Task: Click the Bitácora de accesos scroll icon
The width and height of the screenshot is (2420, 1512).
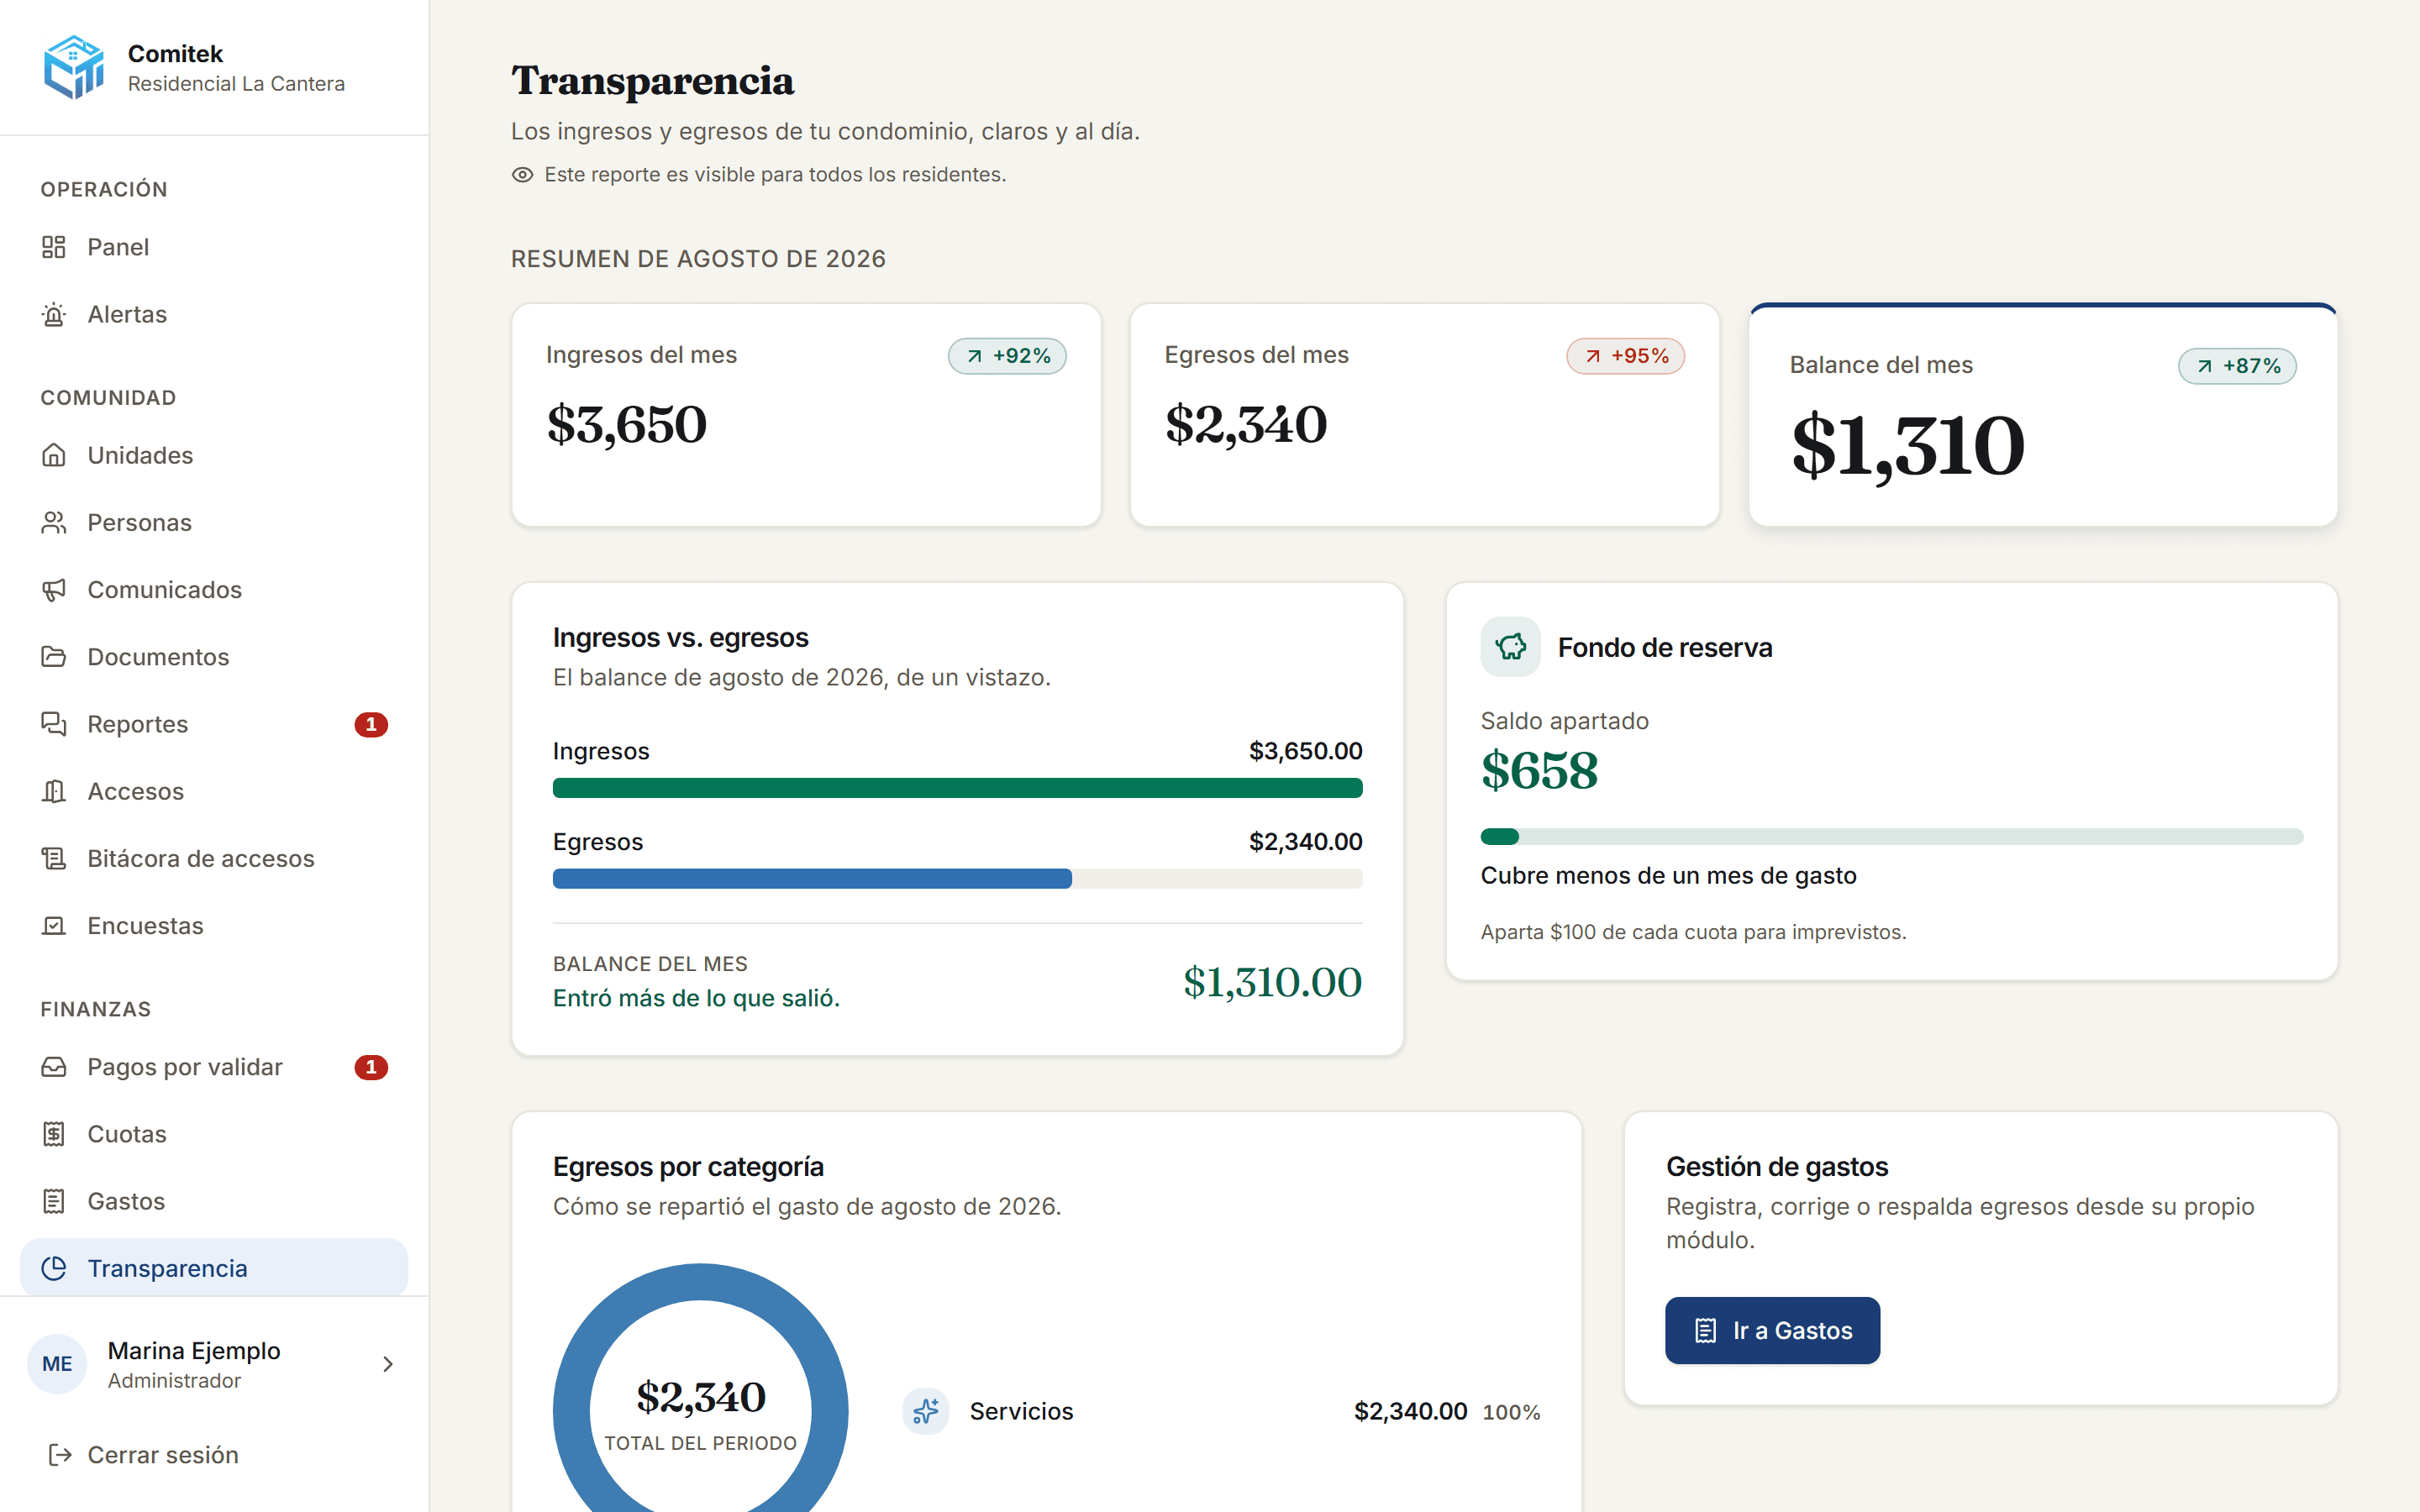Action: point(54,858)
